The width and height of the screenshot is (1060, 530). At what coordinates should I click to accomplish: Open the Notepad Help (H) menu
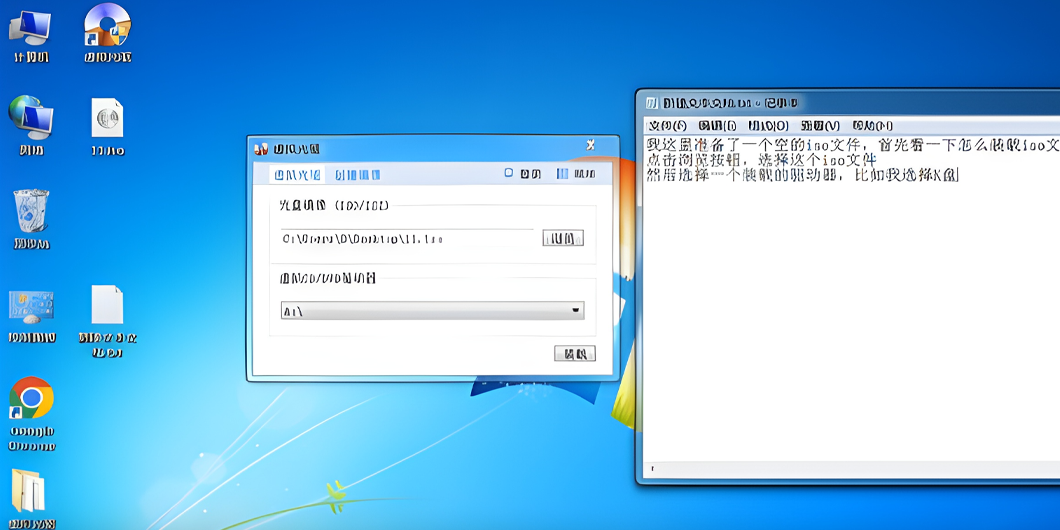pos(872,126)
